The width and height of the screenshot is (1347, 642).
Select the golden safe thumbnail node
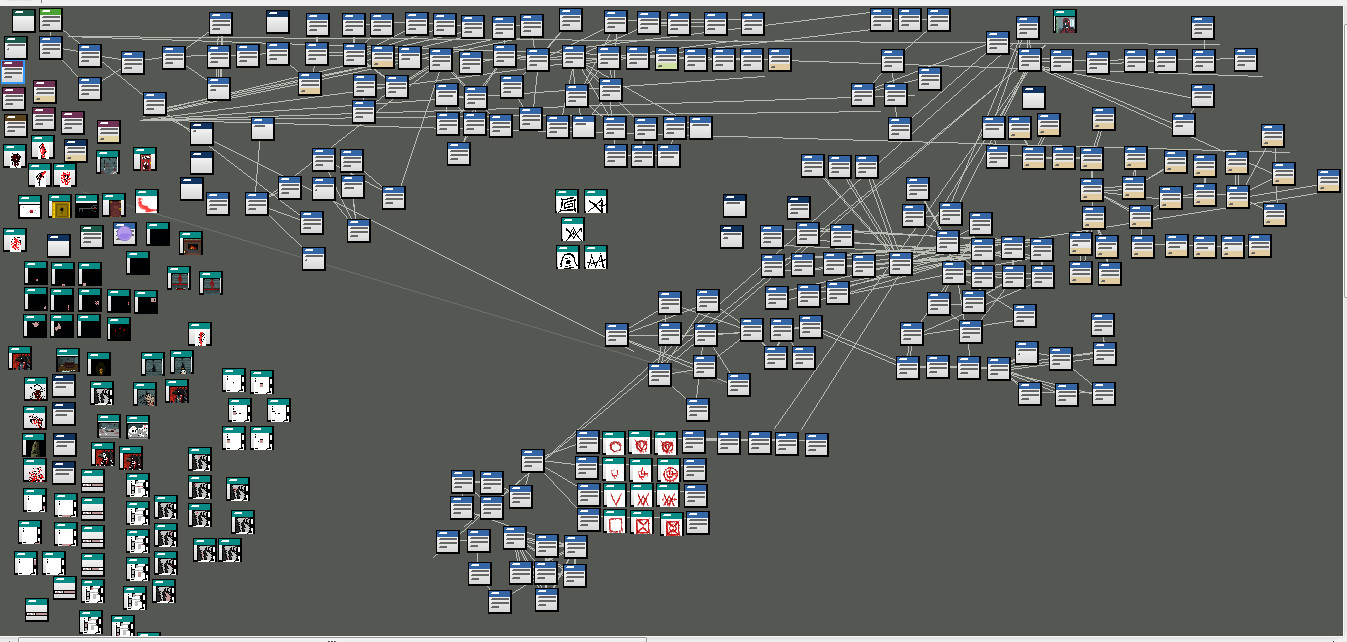(x=60, y=208)
